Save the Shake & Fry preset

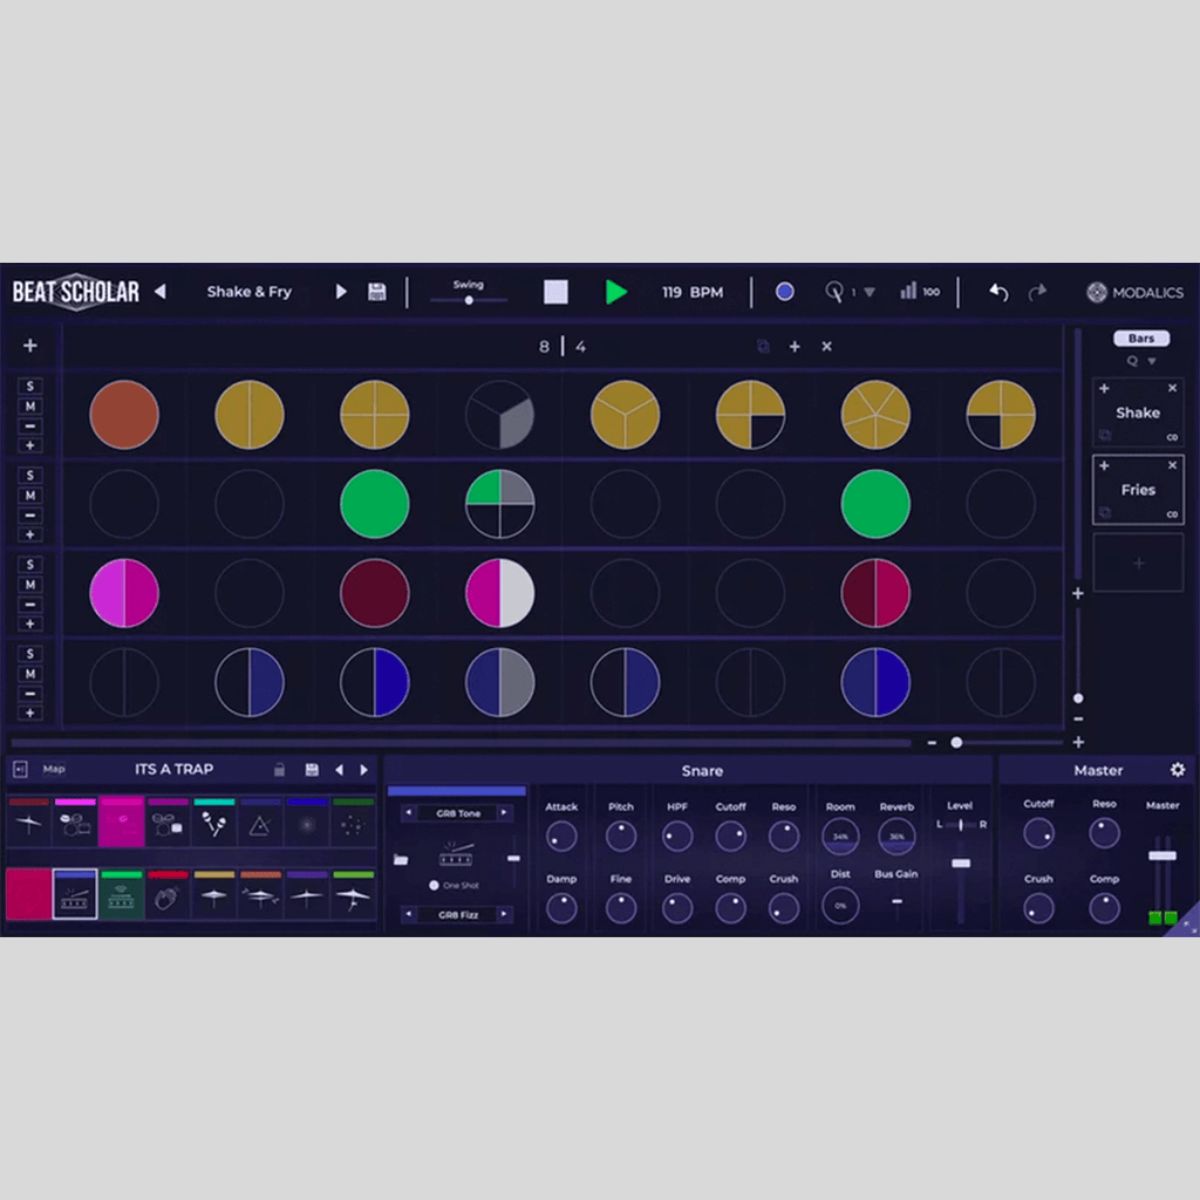tap(377, 291)
